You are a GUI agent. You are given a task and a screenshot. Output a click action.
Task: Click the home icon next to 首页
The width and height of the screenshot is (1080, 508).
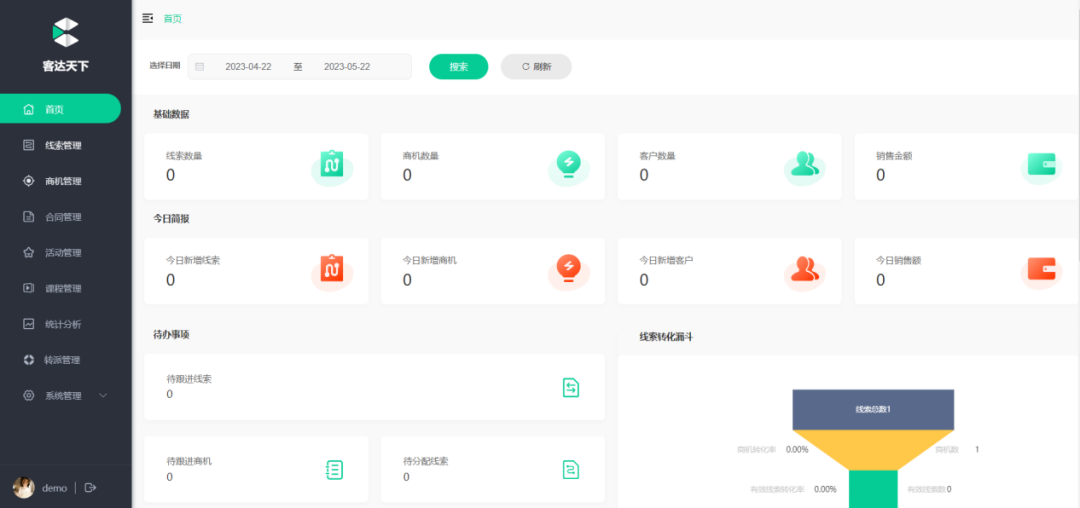coord(28,109)
